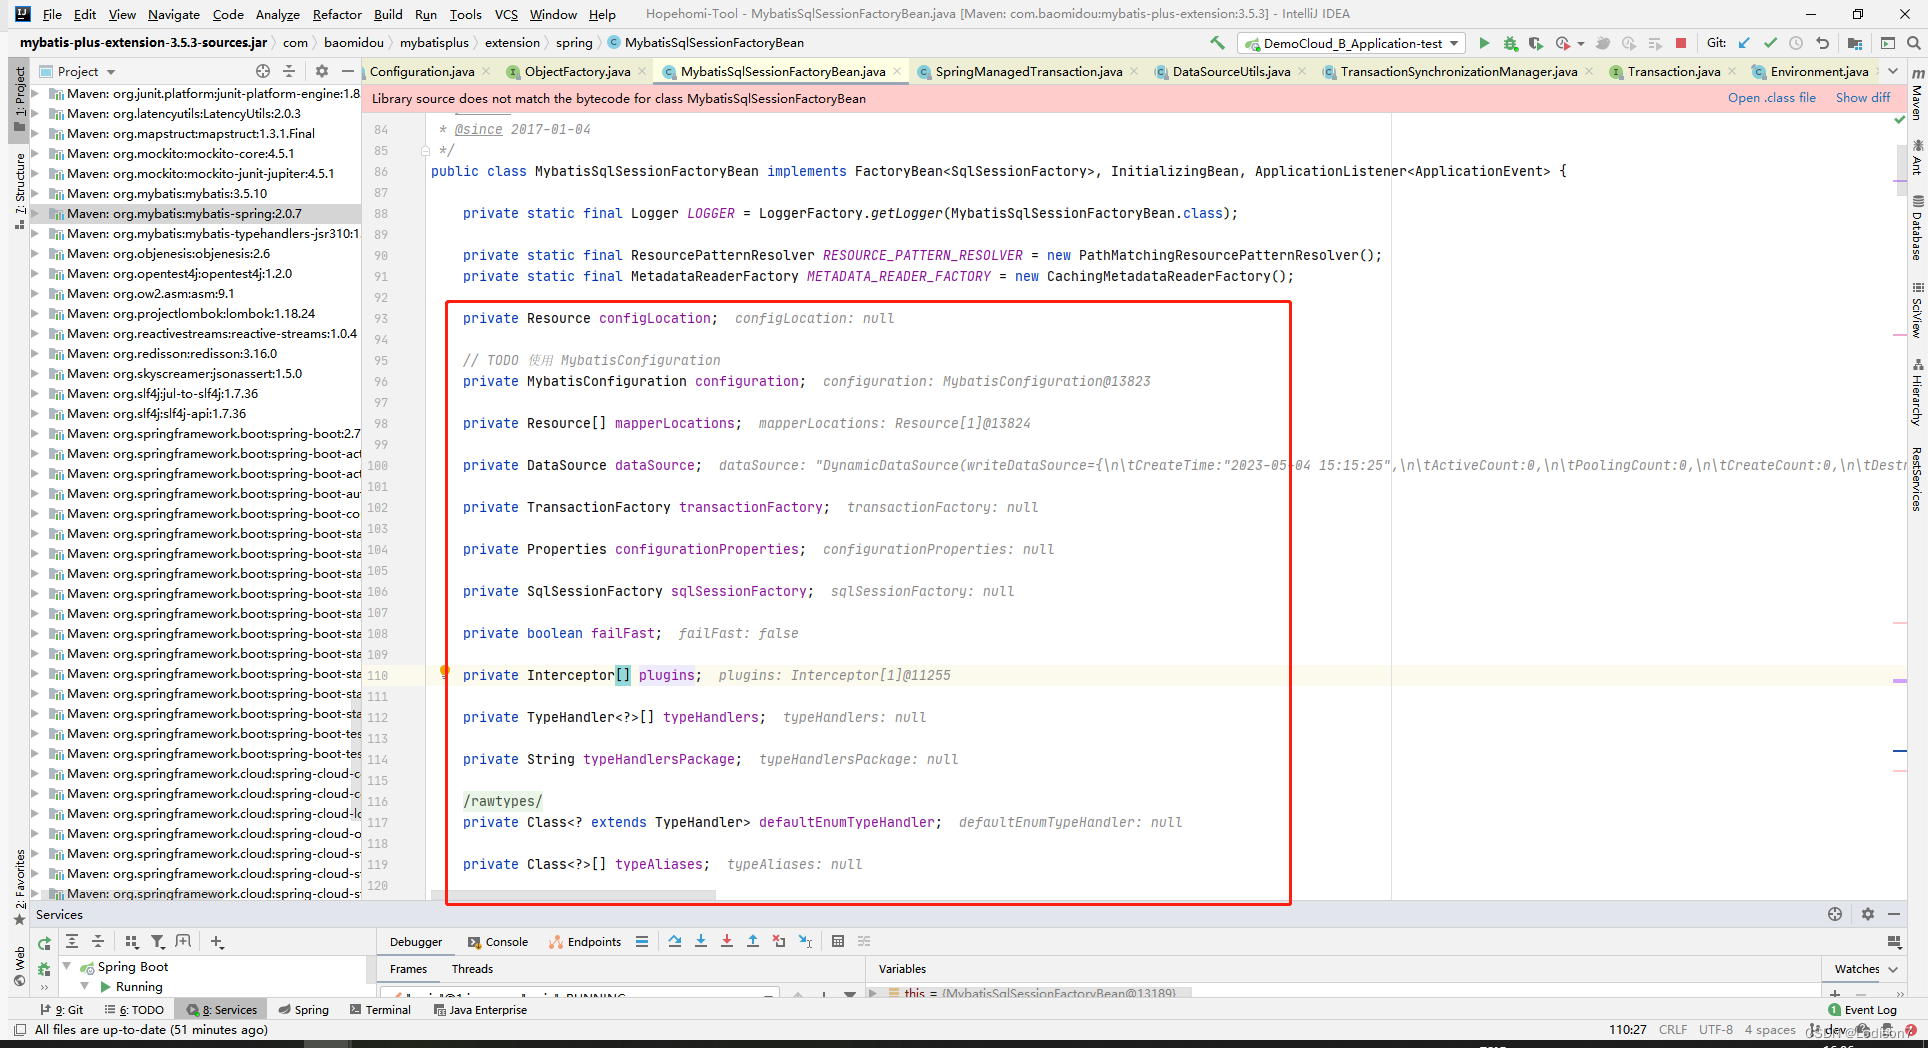Image resolution: width=1928 pixels, height=1048 pixels.
Task: Click the Show diff link
Action: [1863, 98]
